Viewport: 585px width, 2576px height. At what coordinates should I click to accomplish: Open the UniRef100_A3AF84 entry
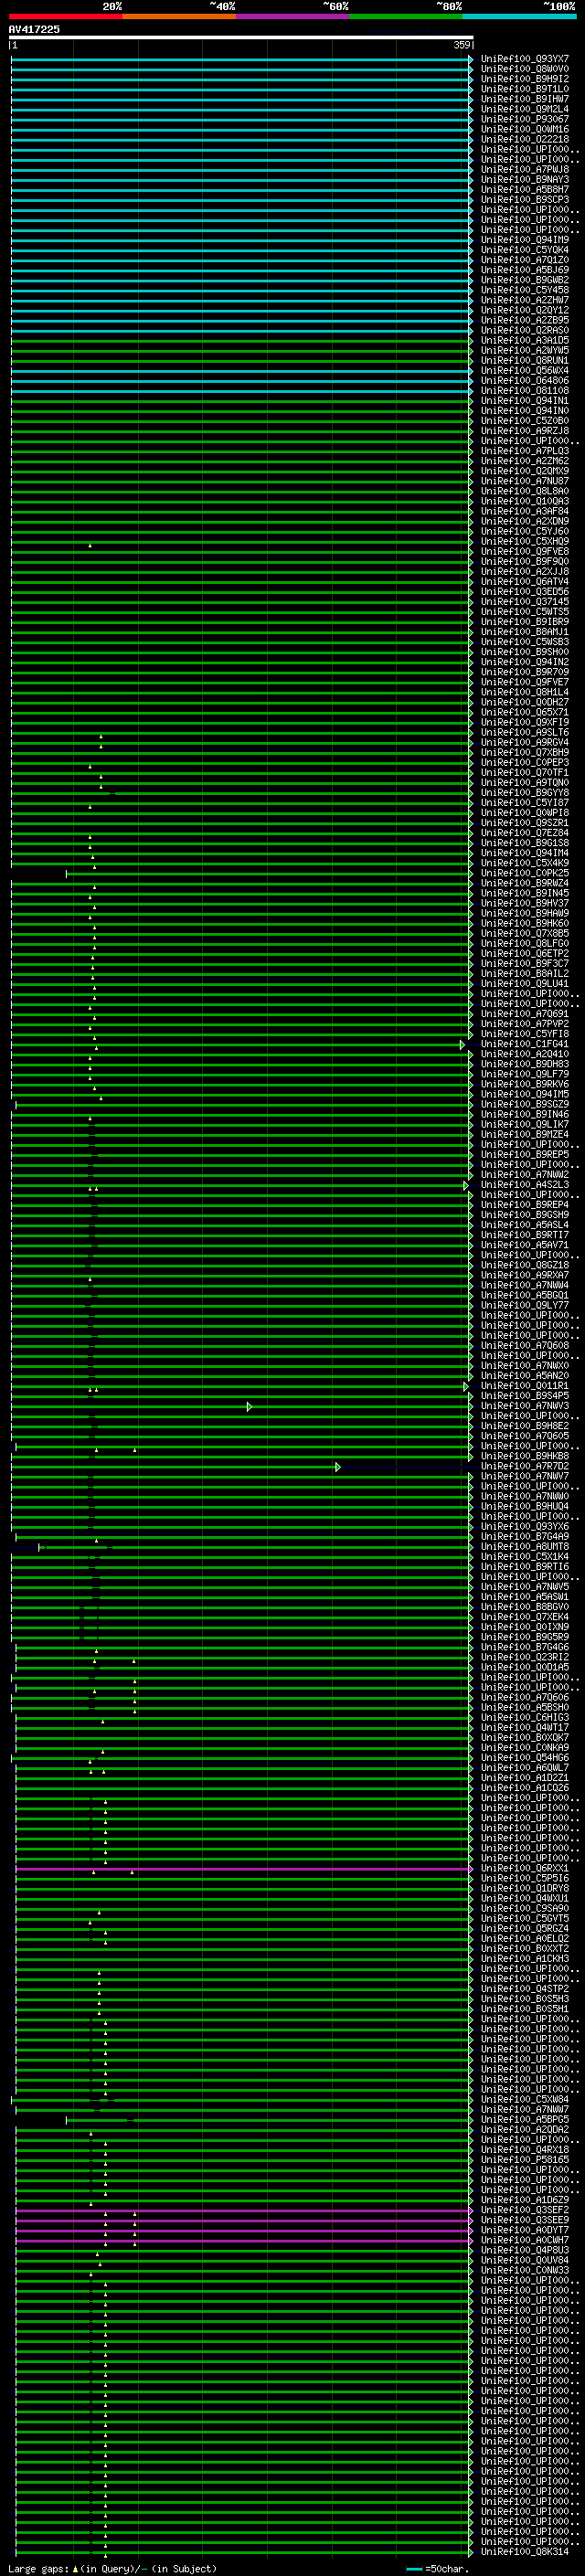(524, 511)
